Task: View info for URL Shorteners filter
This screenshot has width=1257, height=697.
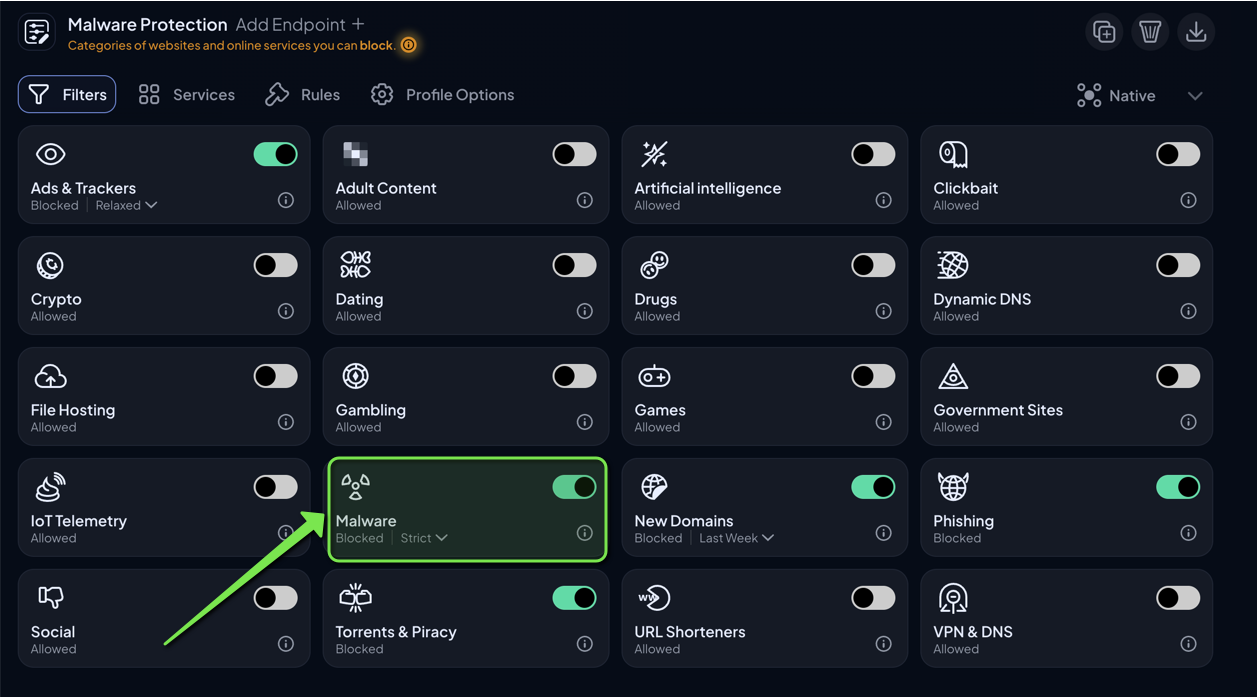Action: pos(884,644)
